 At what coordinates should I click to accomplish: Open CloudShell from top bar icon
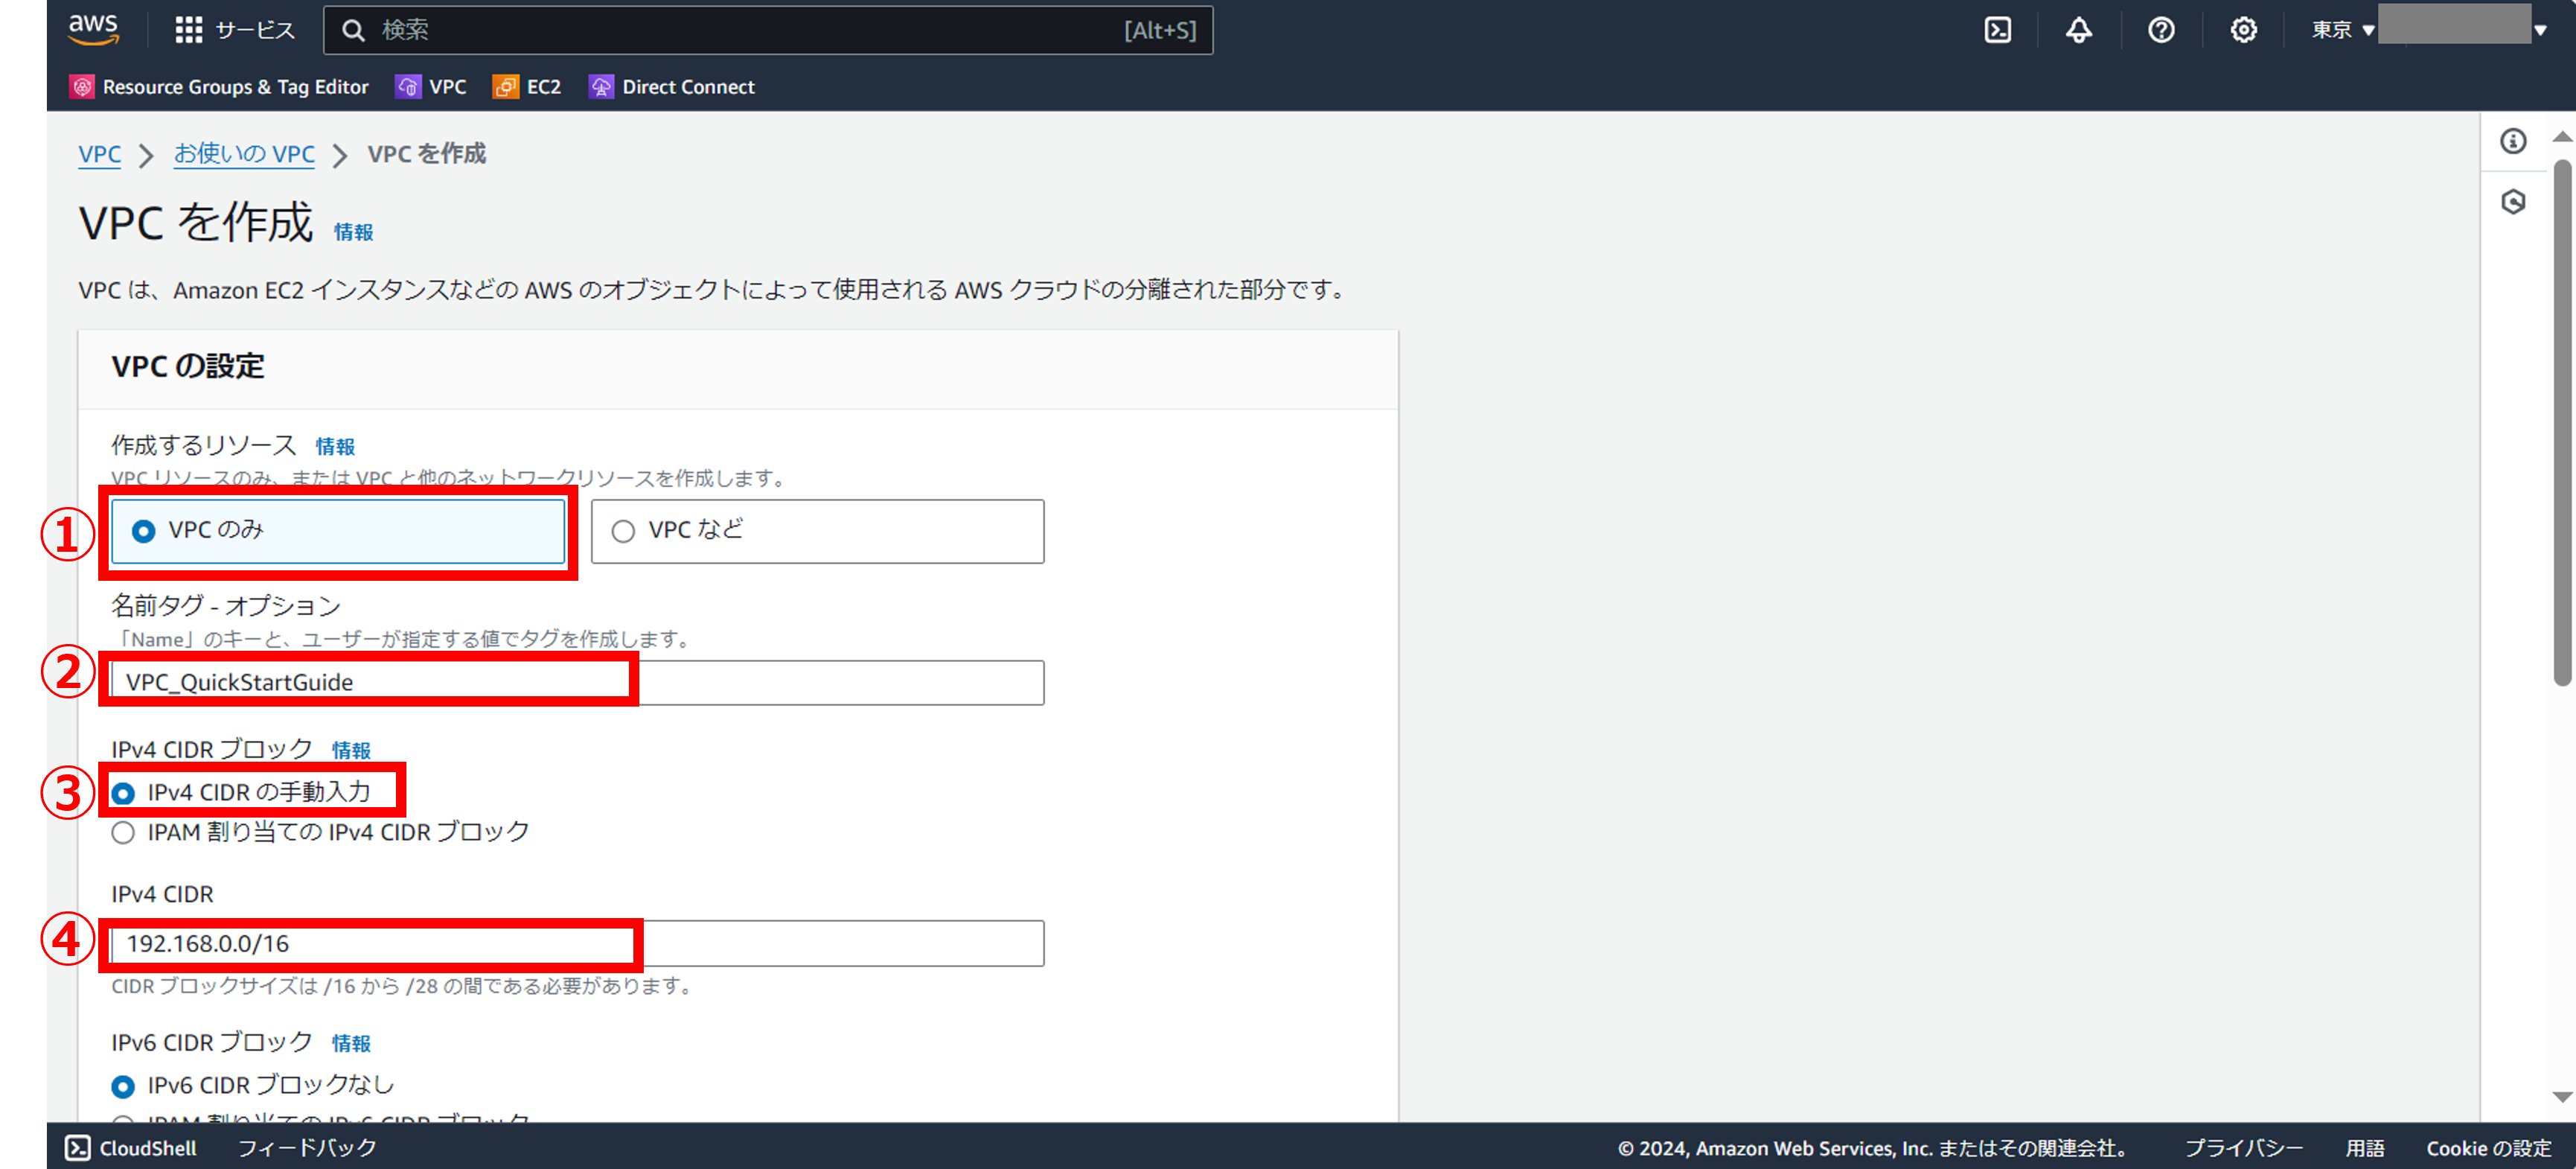coord(1997,30)
